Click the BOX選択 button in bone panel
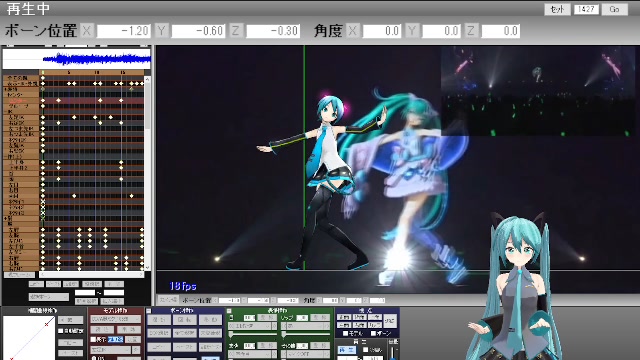Image resolution: width=640 pixels, height=360 pixels. (x=159, y=333)
